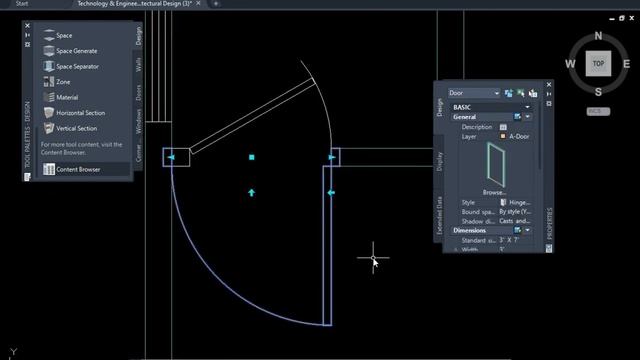
Task: Collapse the Dimensions section arrow
Action: click(528, 230)
